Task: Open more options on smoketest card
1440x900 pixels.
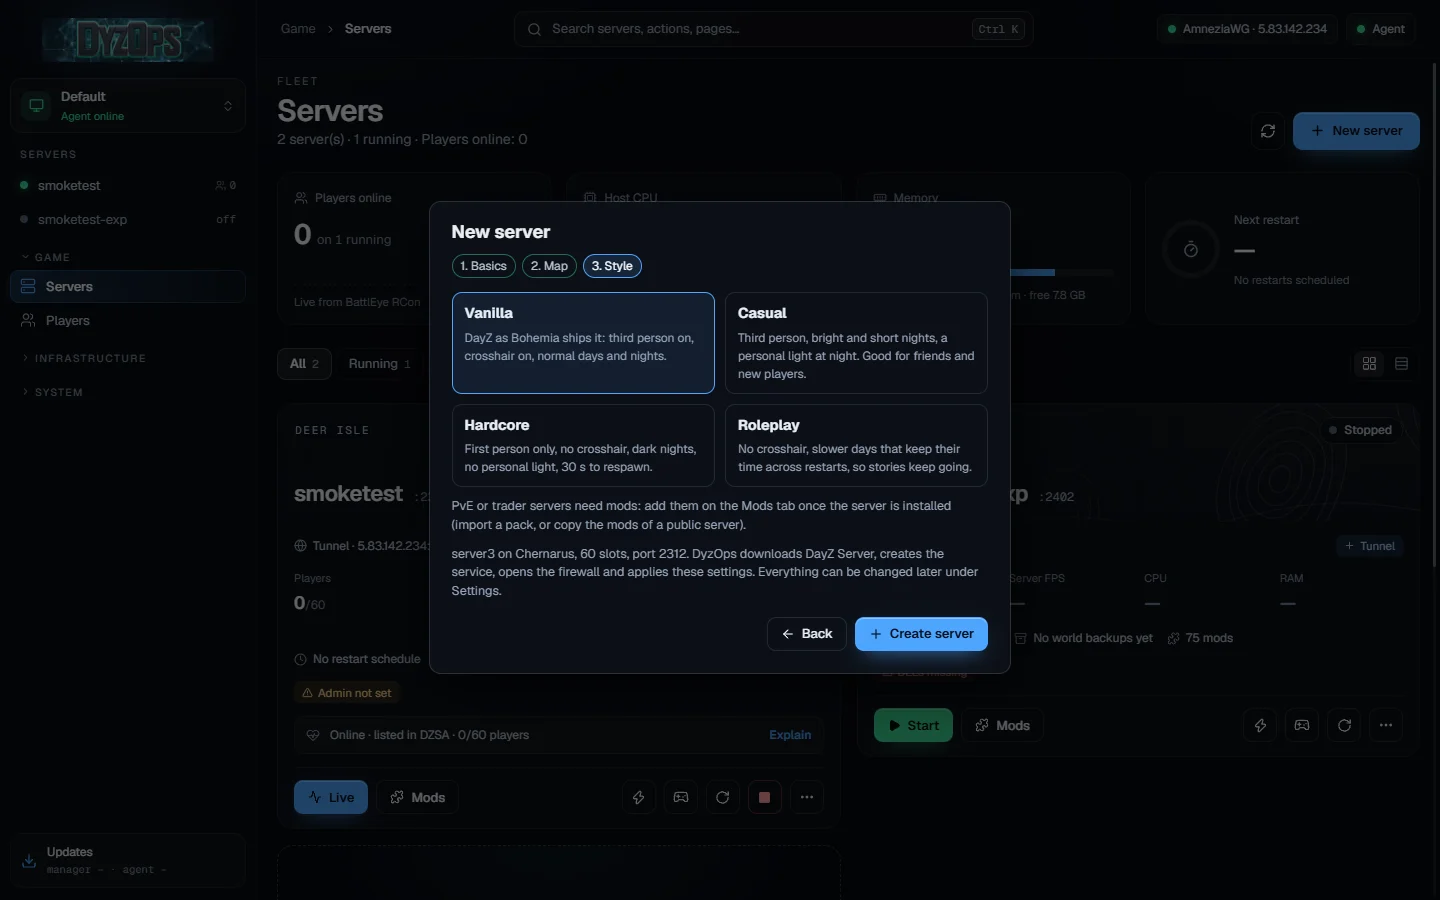Action: pos(807,797)
